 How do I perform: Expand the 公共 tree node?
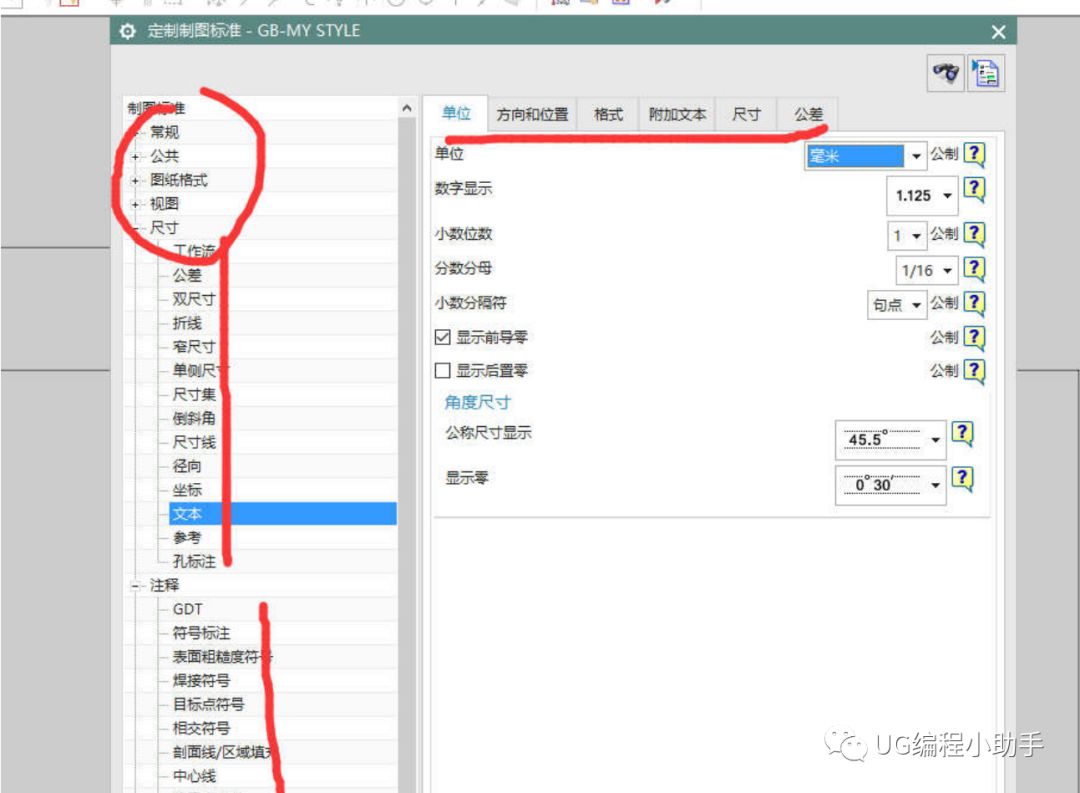click(135, 157)
